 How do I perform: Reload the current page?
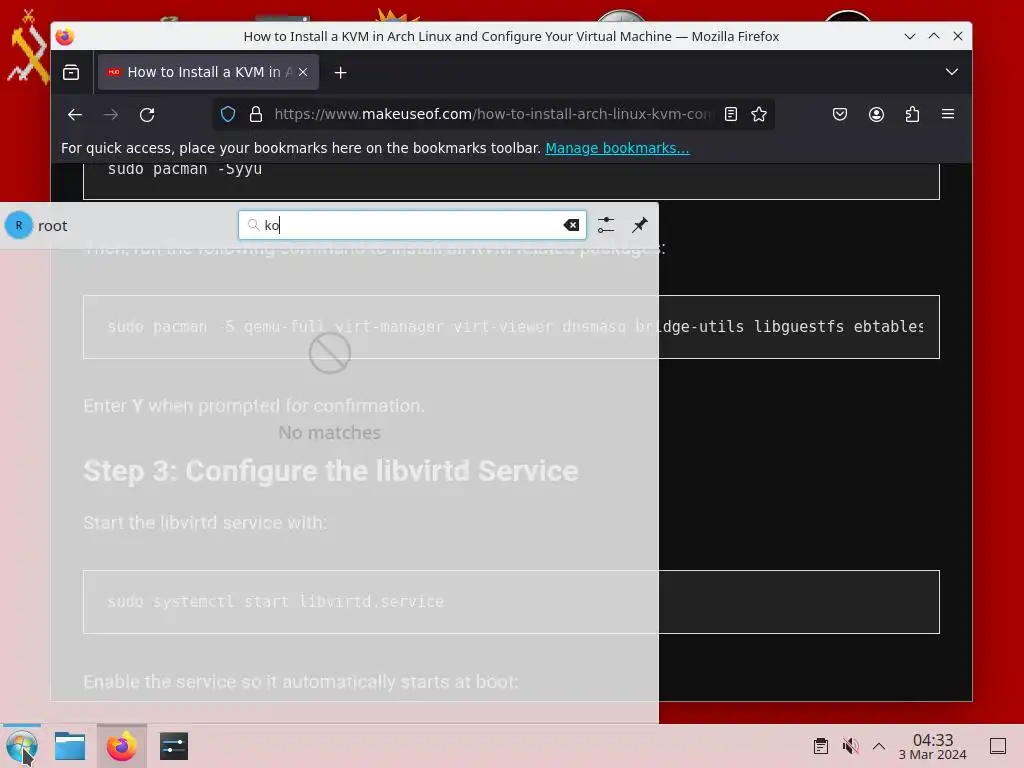click(147, 115)
